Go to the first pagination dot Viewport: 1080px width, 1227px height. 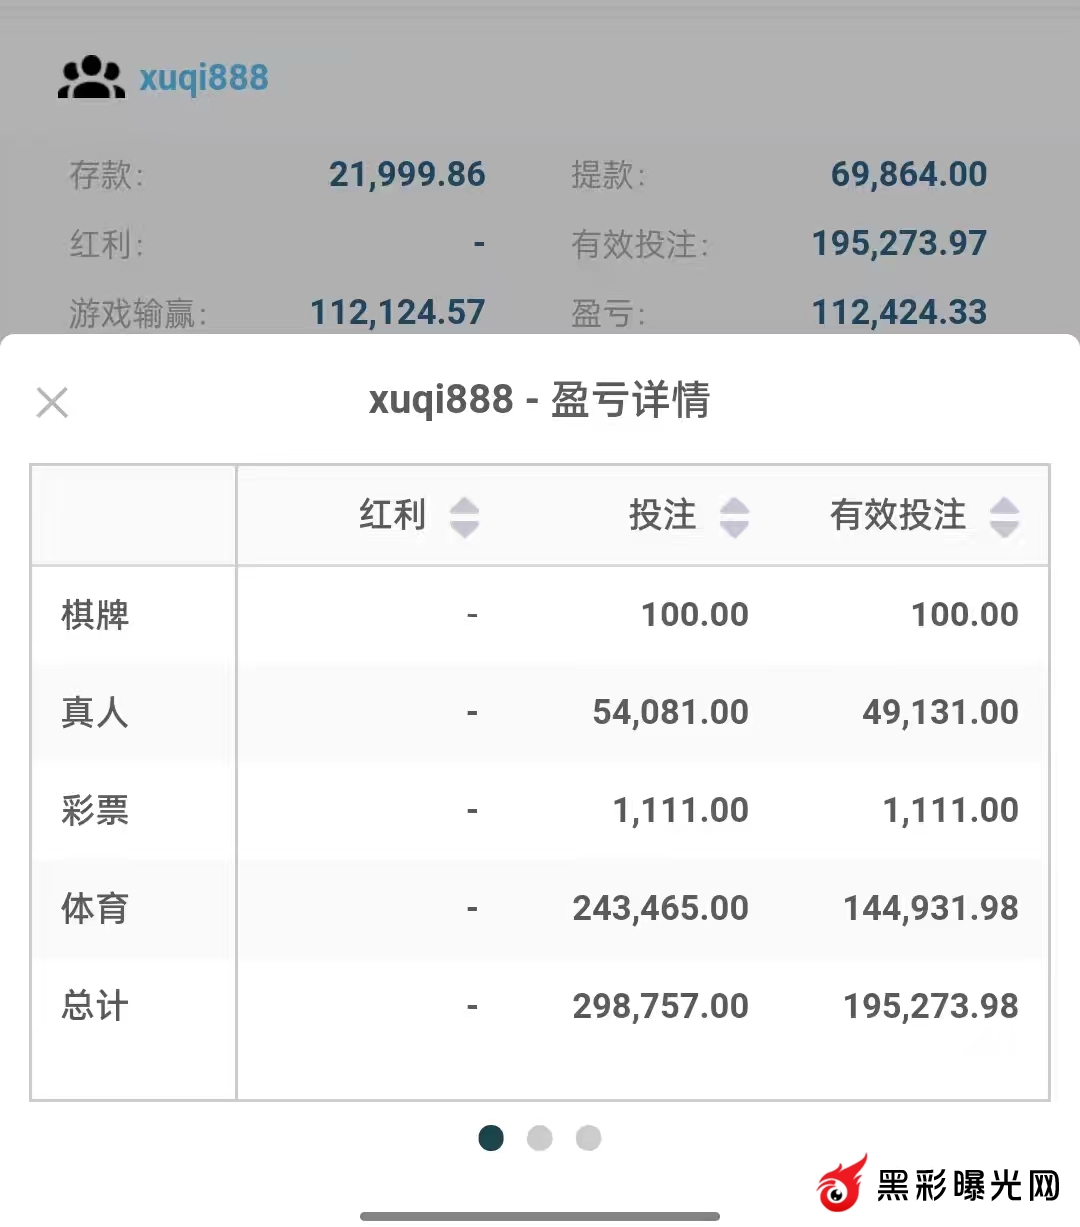[x=491, y=1138]
